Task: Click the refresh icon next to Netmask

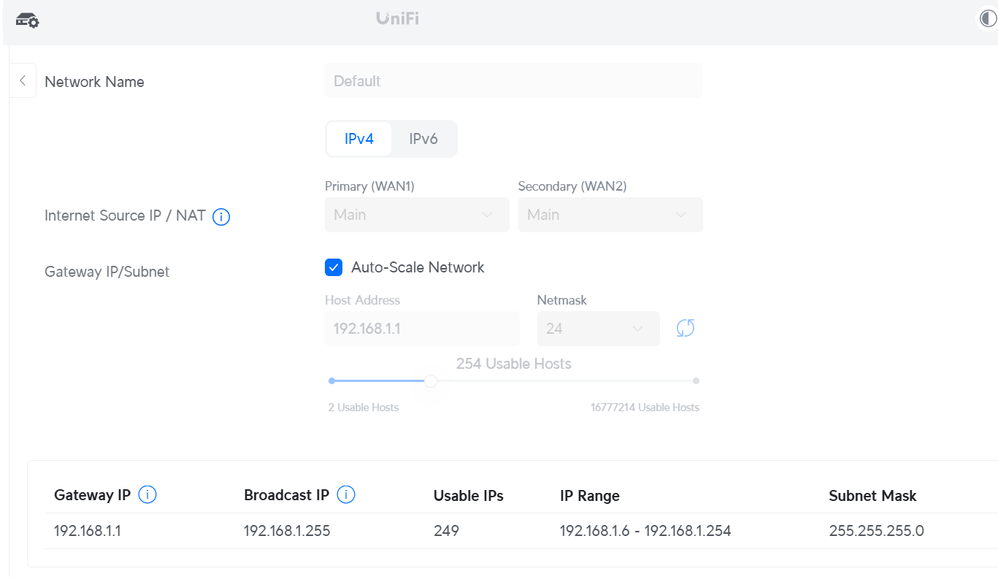Action: click(685, 328)
